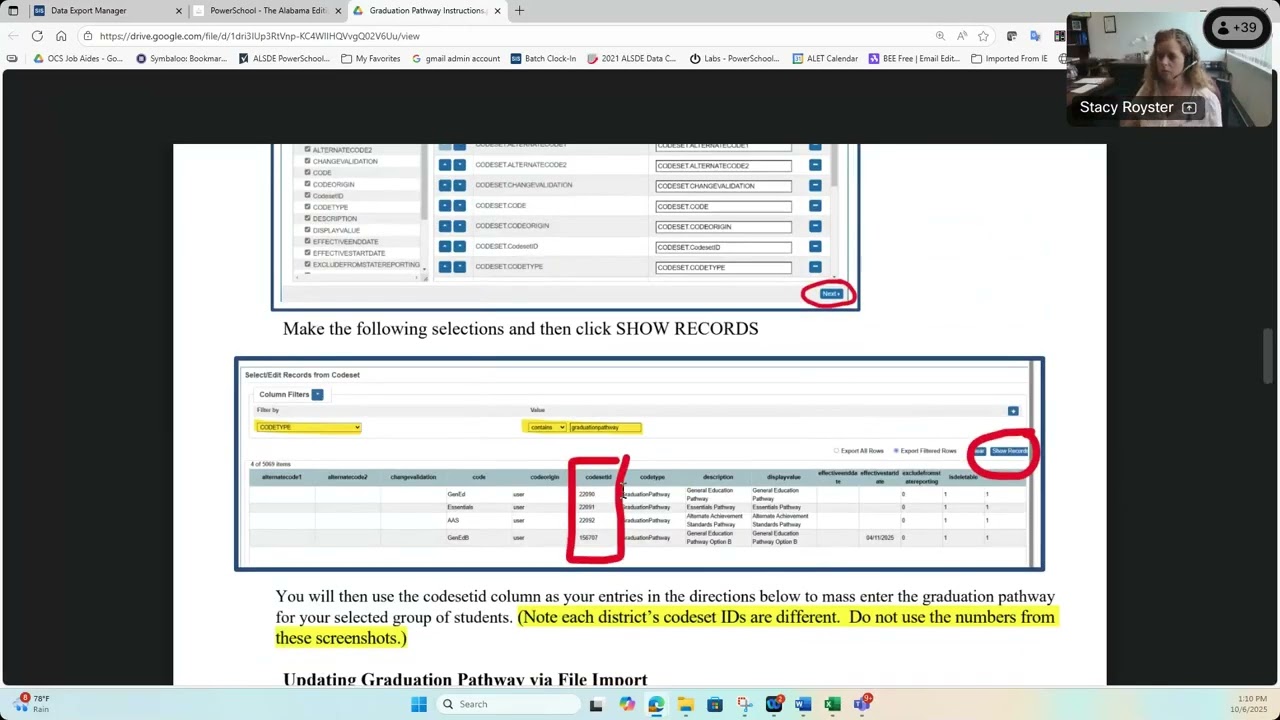Close the Data Export Manager tab
Image resolution: width=1280 pixels, height=720 pixels.
pyautogui.click(x=179, y=11)
